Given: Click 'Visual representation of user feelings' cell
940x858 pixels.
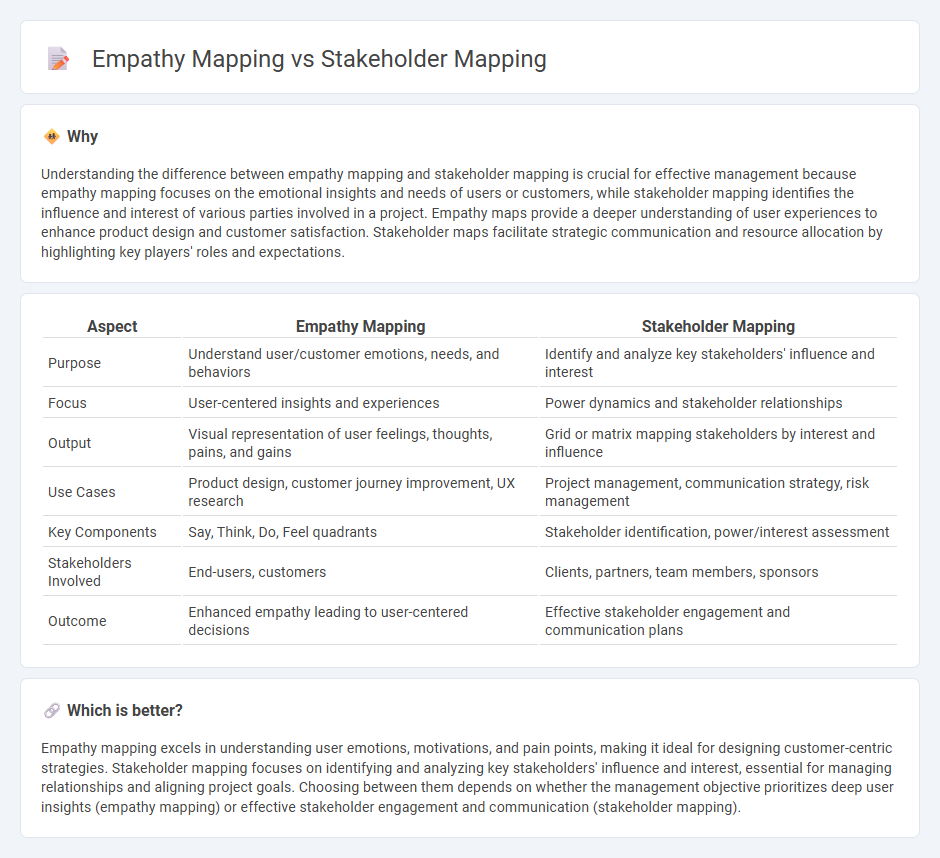Looking at the screenshot, I should click(x=360, y=443).
